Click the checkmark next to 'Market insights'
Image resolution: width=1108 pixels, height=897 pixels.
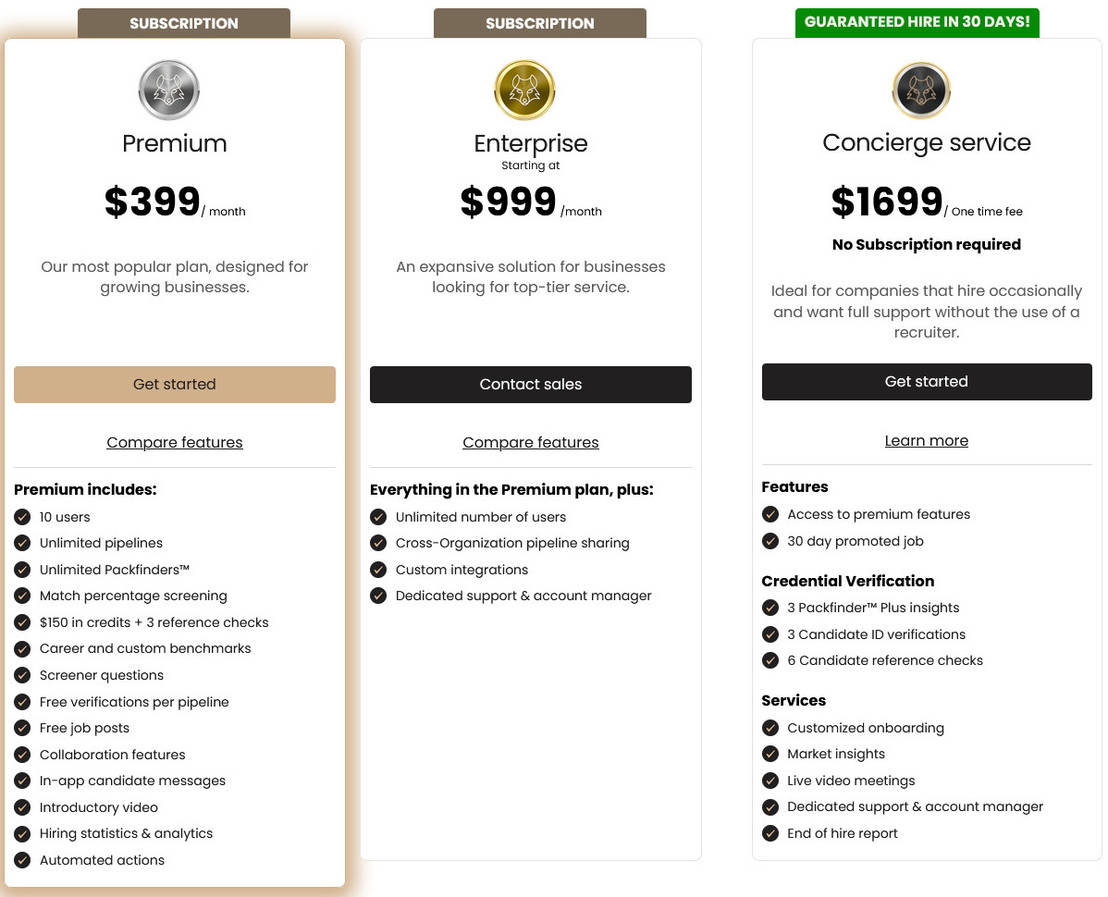[x=770, y=754]
